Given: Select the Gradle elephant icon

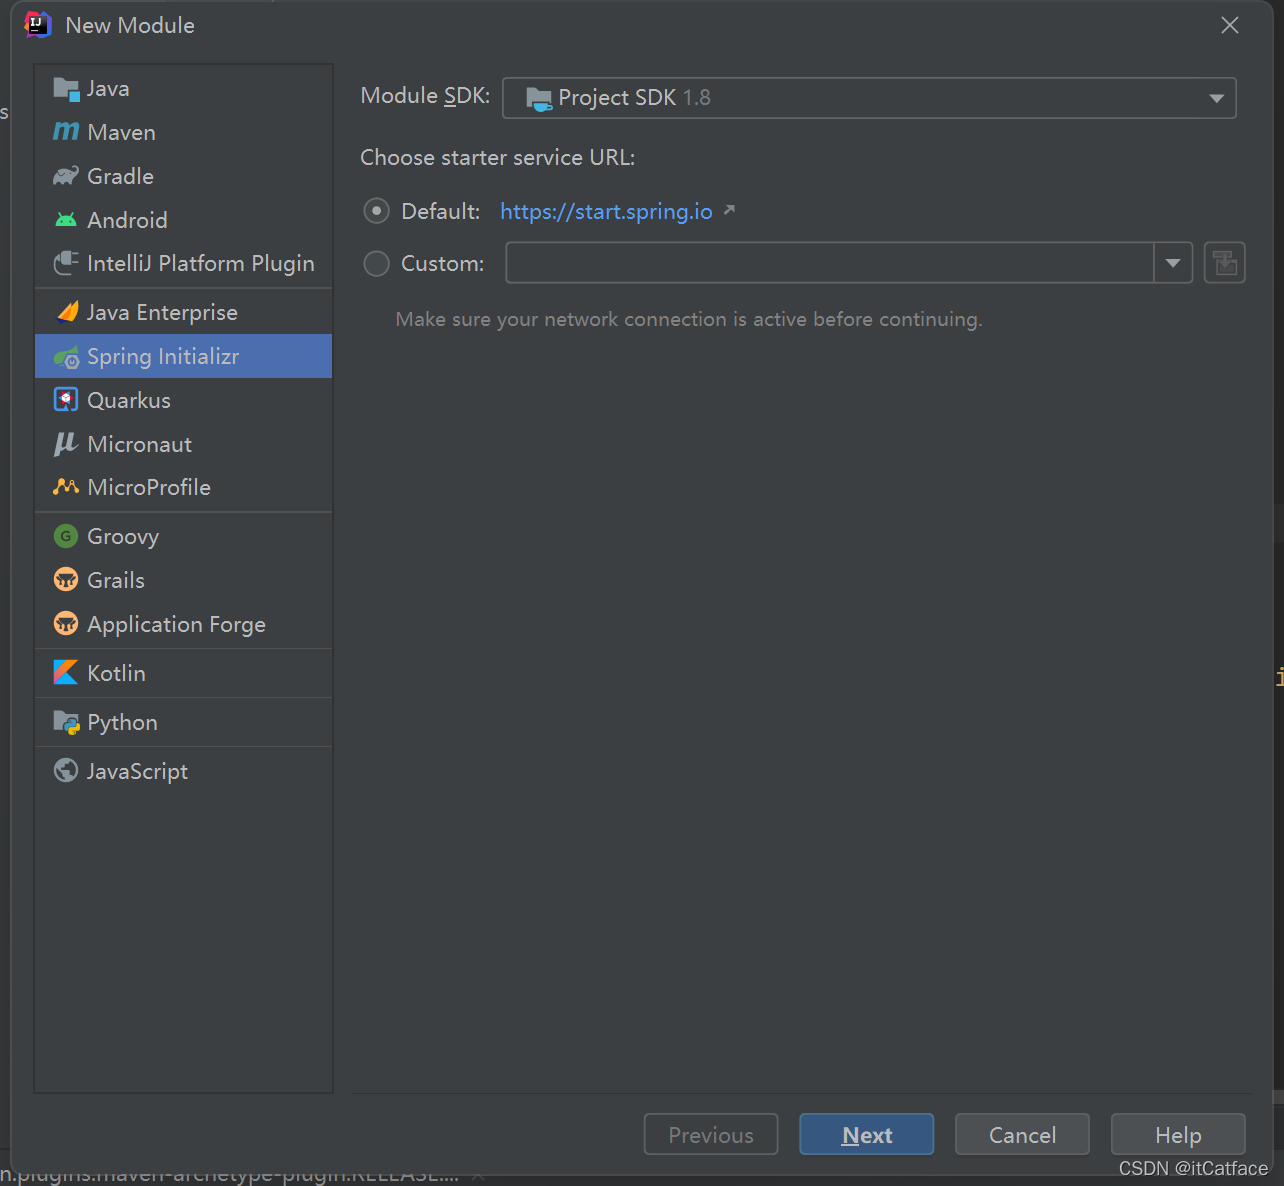Looking at the screenshot, I should click(x=66, y=176).
